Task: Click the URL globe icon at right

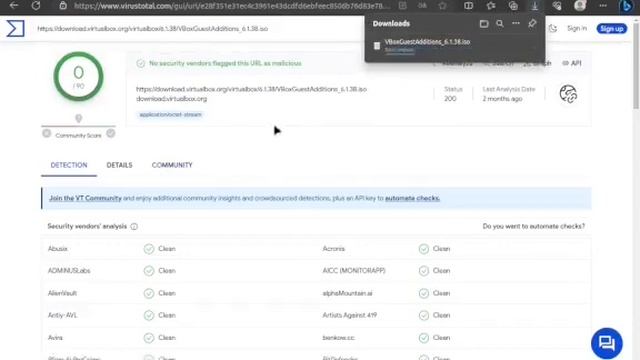Action: 568,94
